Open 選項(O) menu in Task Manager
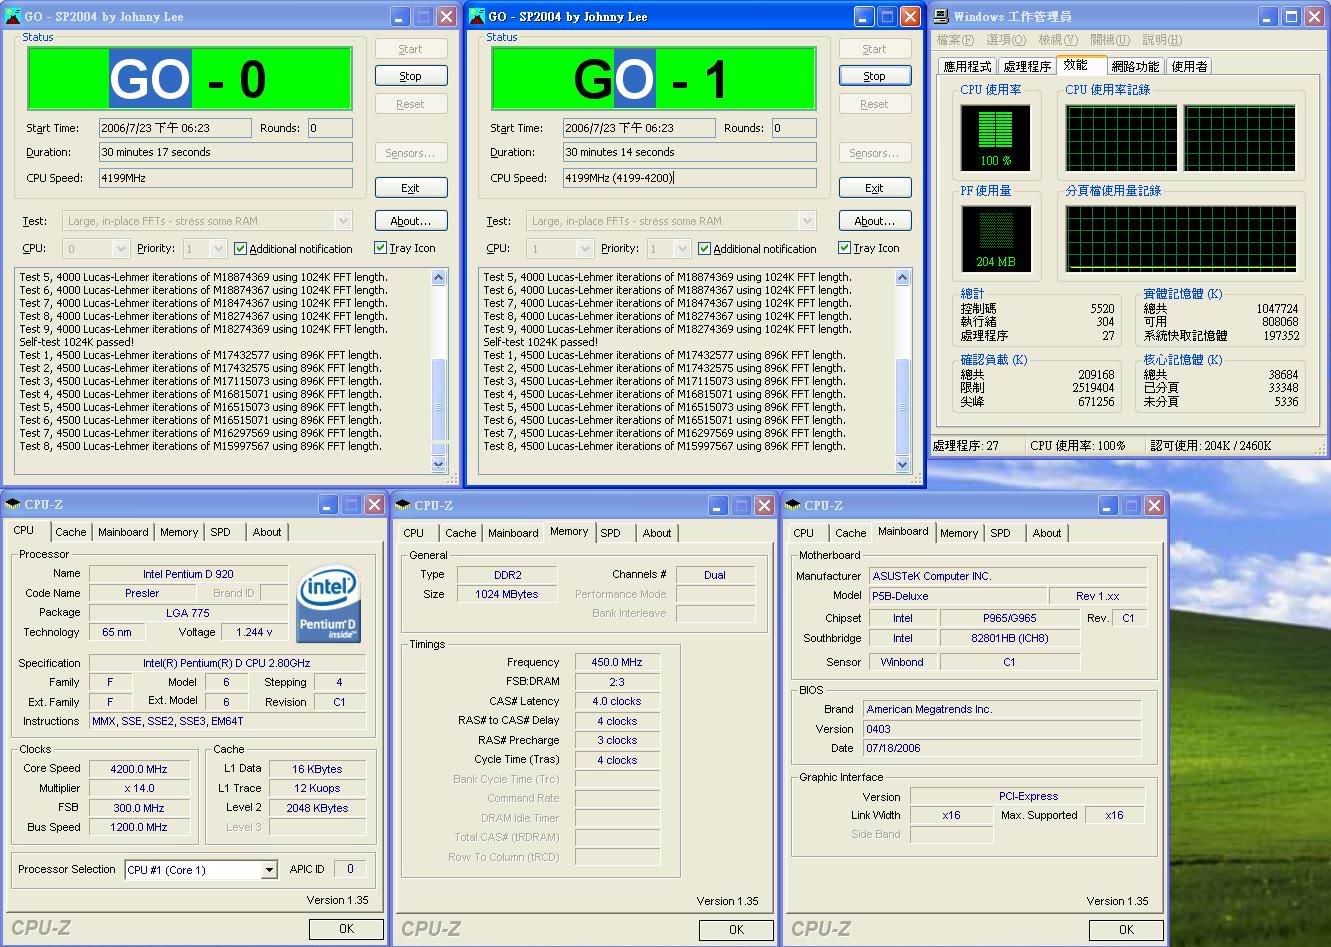This screenshot has height=947, width=1331. point(1006,40)
